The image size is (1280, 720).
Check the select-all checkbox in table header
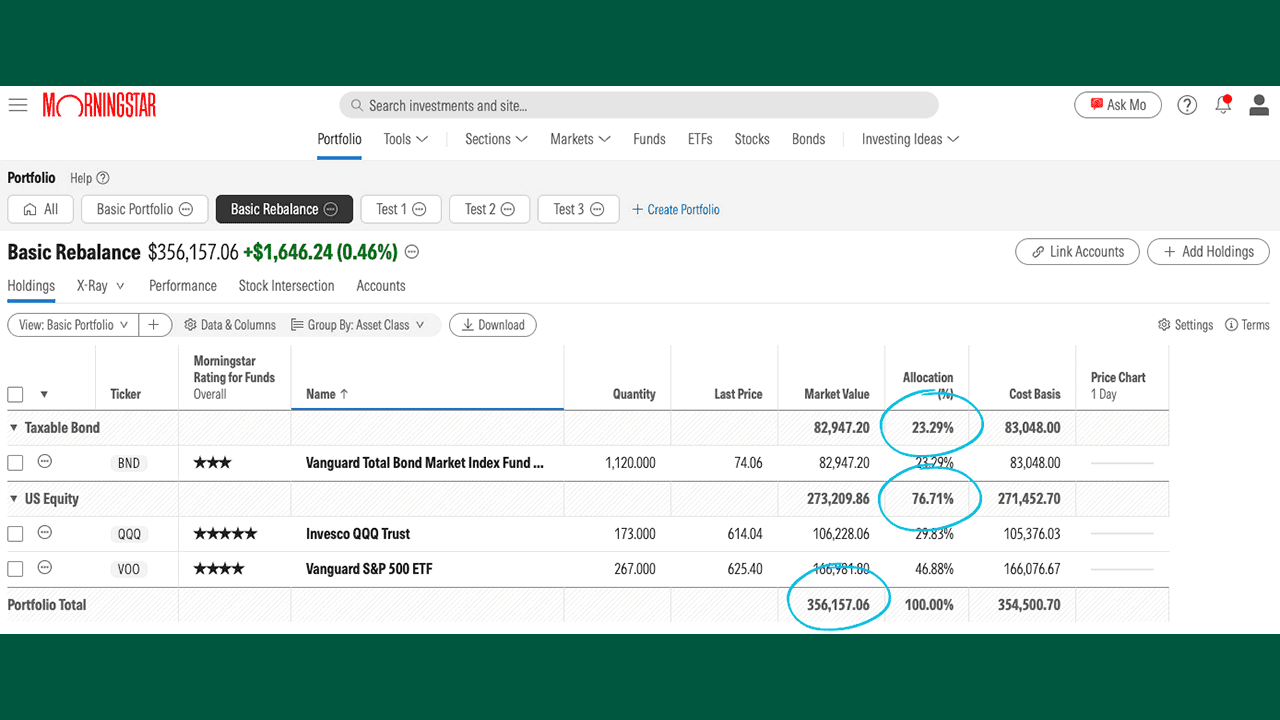15,394
